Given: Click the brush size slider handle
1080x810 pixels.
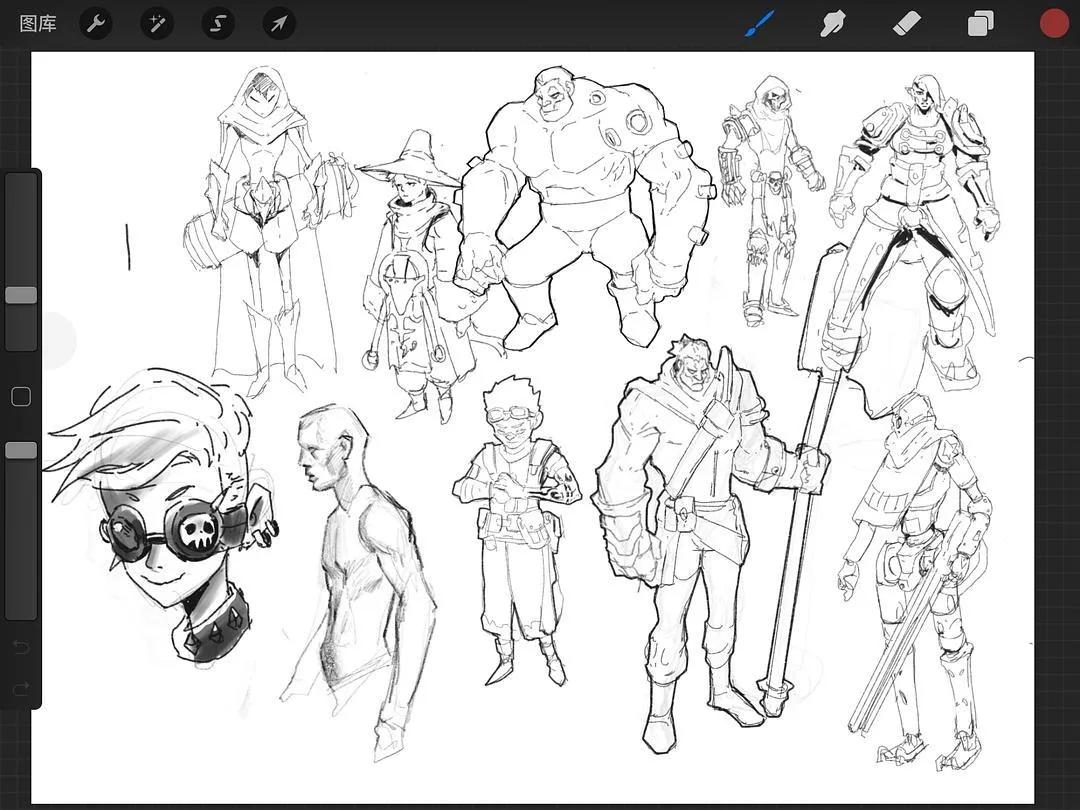Looking at the screenshot, I should point(21,295).
